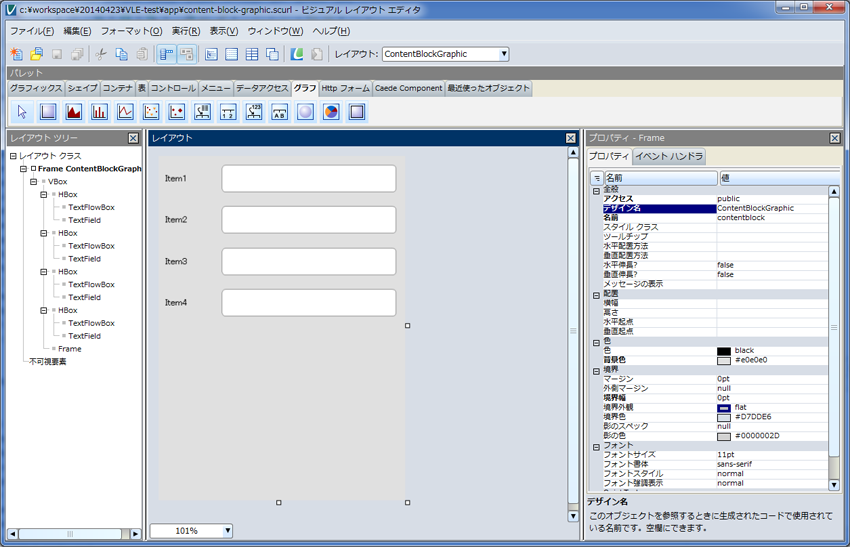Click the 背景色 #e0e0e0 color swatch
The image size is (850, 547).
pos(724,360)
